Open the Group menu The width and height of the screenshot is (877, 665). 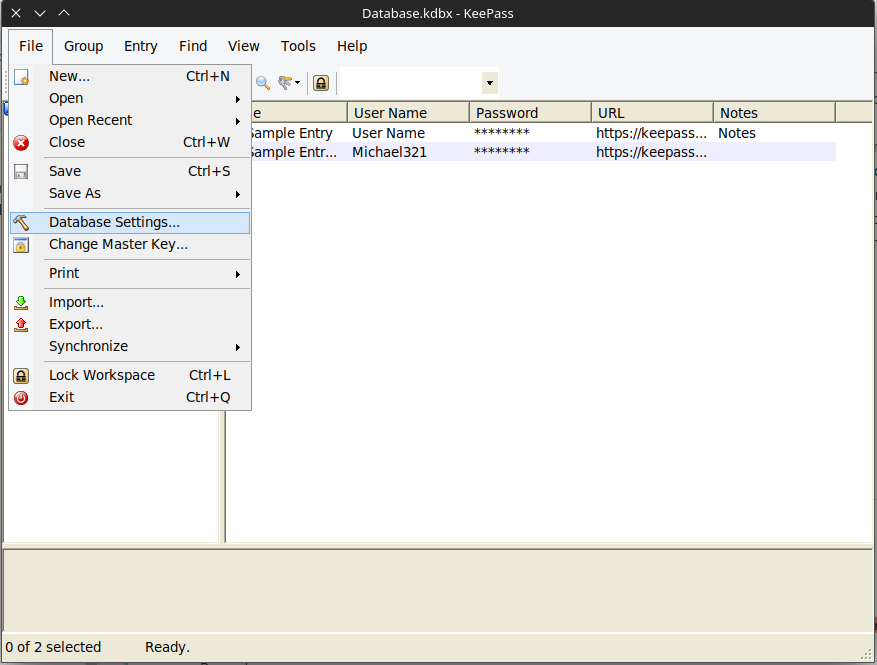pyautogui.click(x=83, y=46)
